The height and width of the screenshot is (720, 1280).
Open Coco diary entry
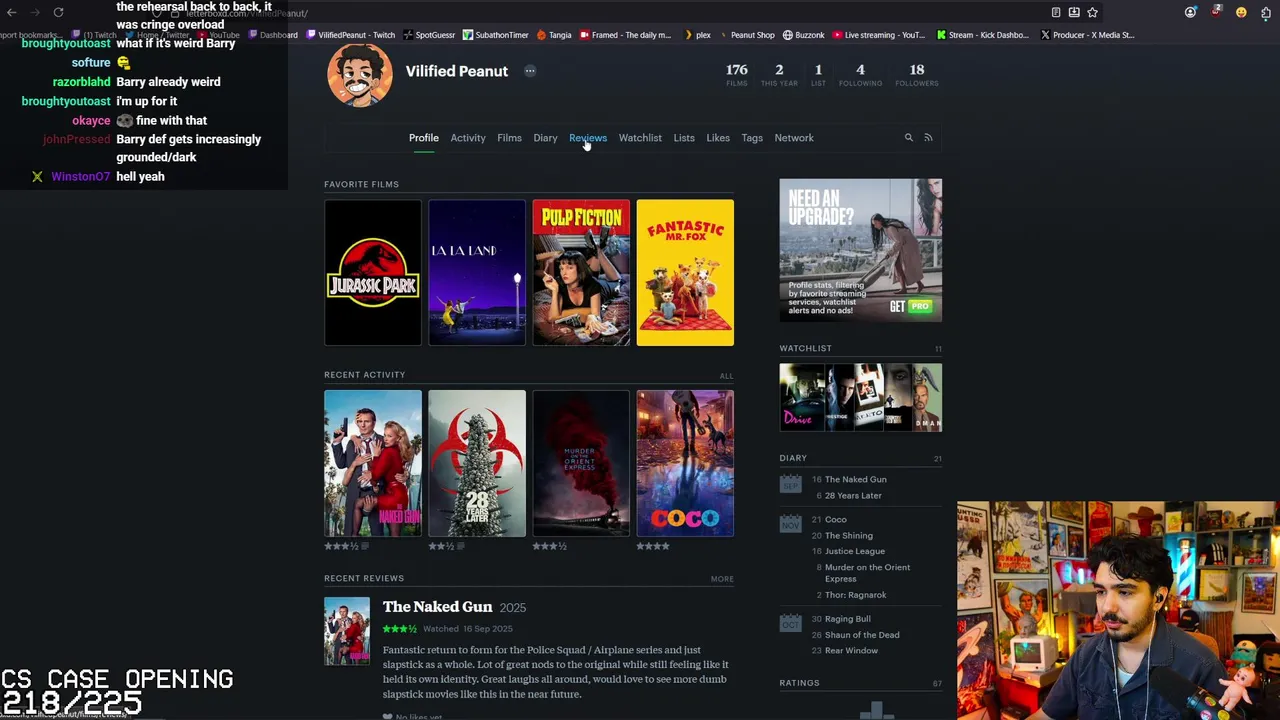click(x=836, y=519)
